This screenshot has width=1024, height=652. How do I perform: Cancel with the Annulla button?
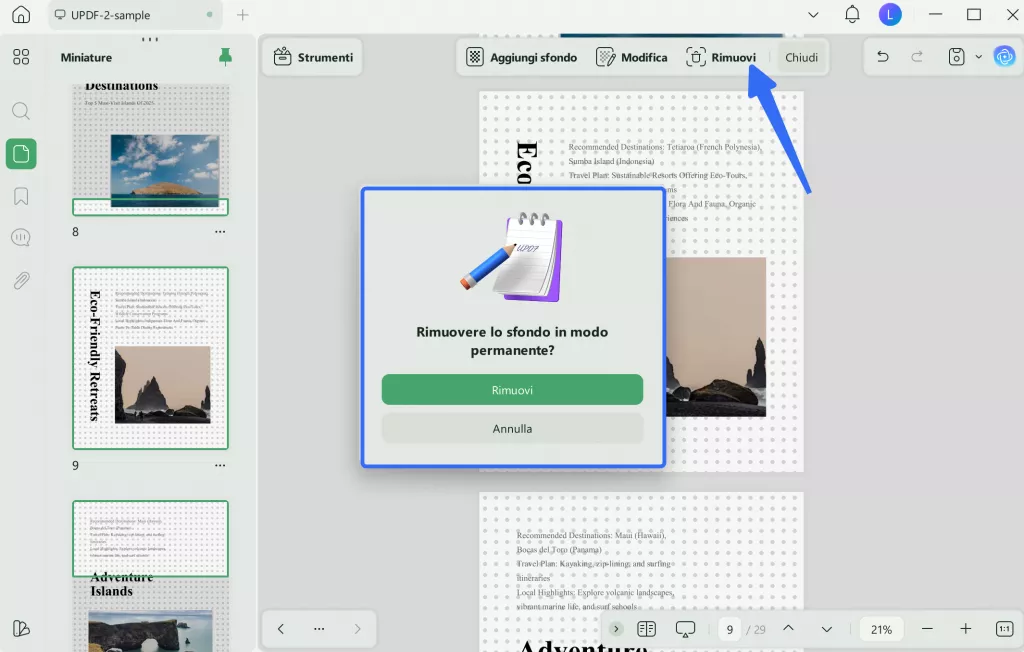pos(512,429)
